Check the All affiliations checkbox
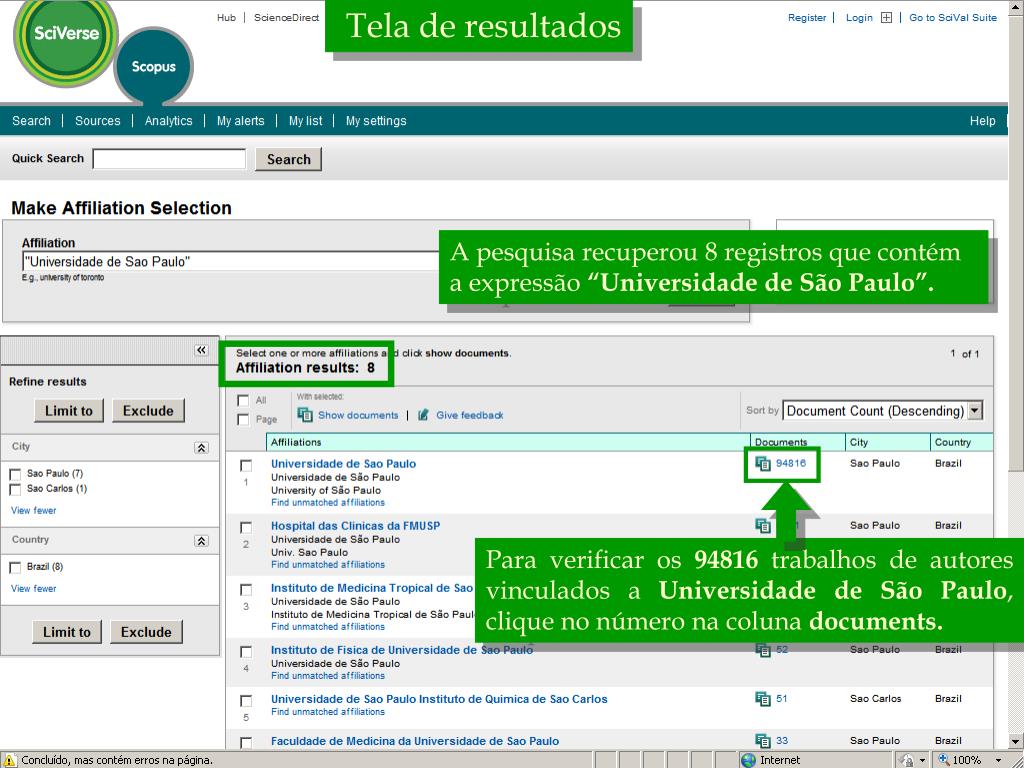Viewport: 1024px width, 768px height. [x=243, y=400]
